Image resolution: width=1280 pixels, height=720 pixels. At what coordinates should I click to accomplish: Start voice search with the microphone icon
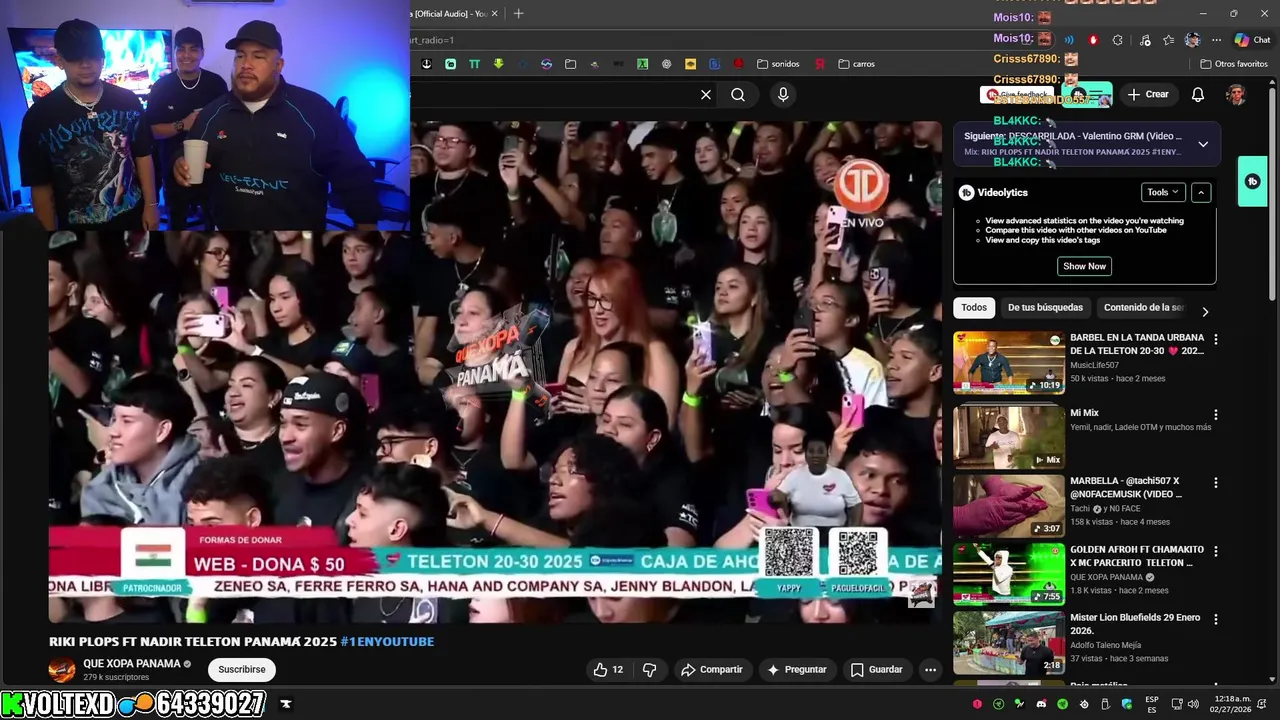[x=783, y=94]
